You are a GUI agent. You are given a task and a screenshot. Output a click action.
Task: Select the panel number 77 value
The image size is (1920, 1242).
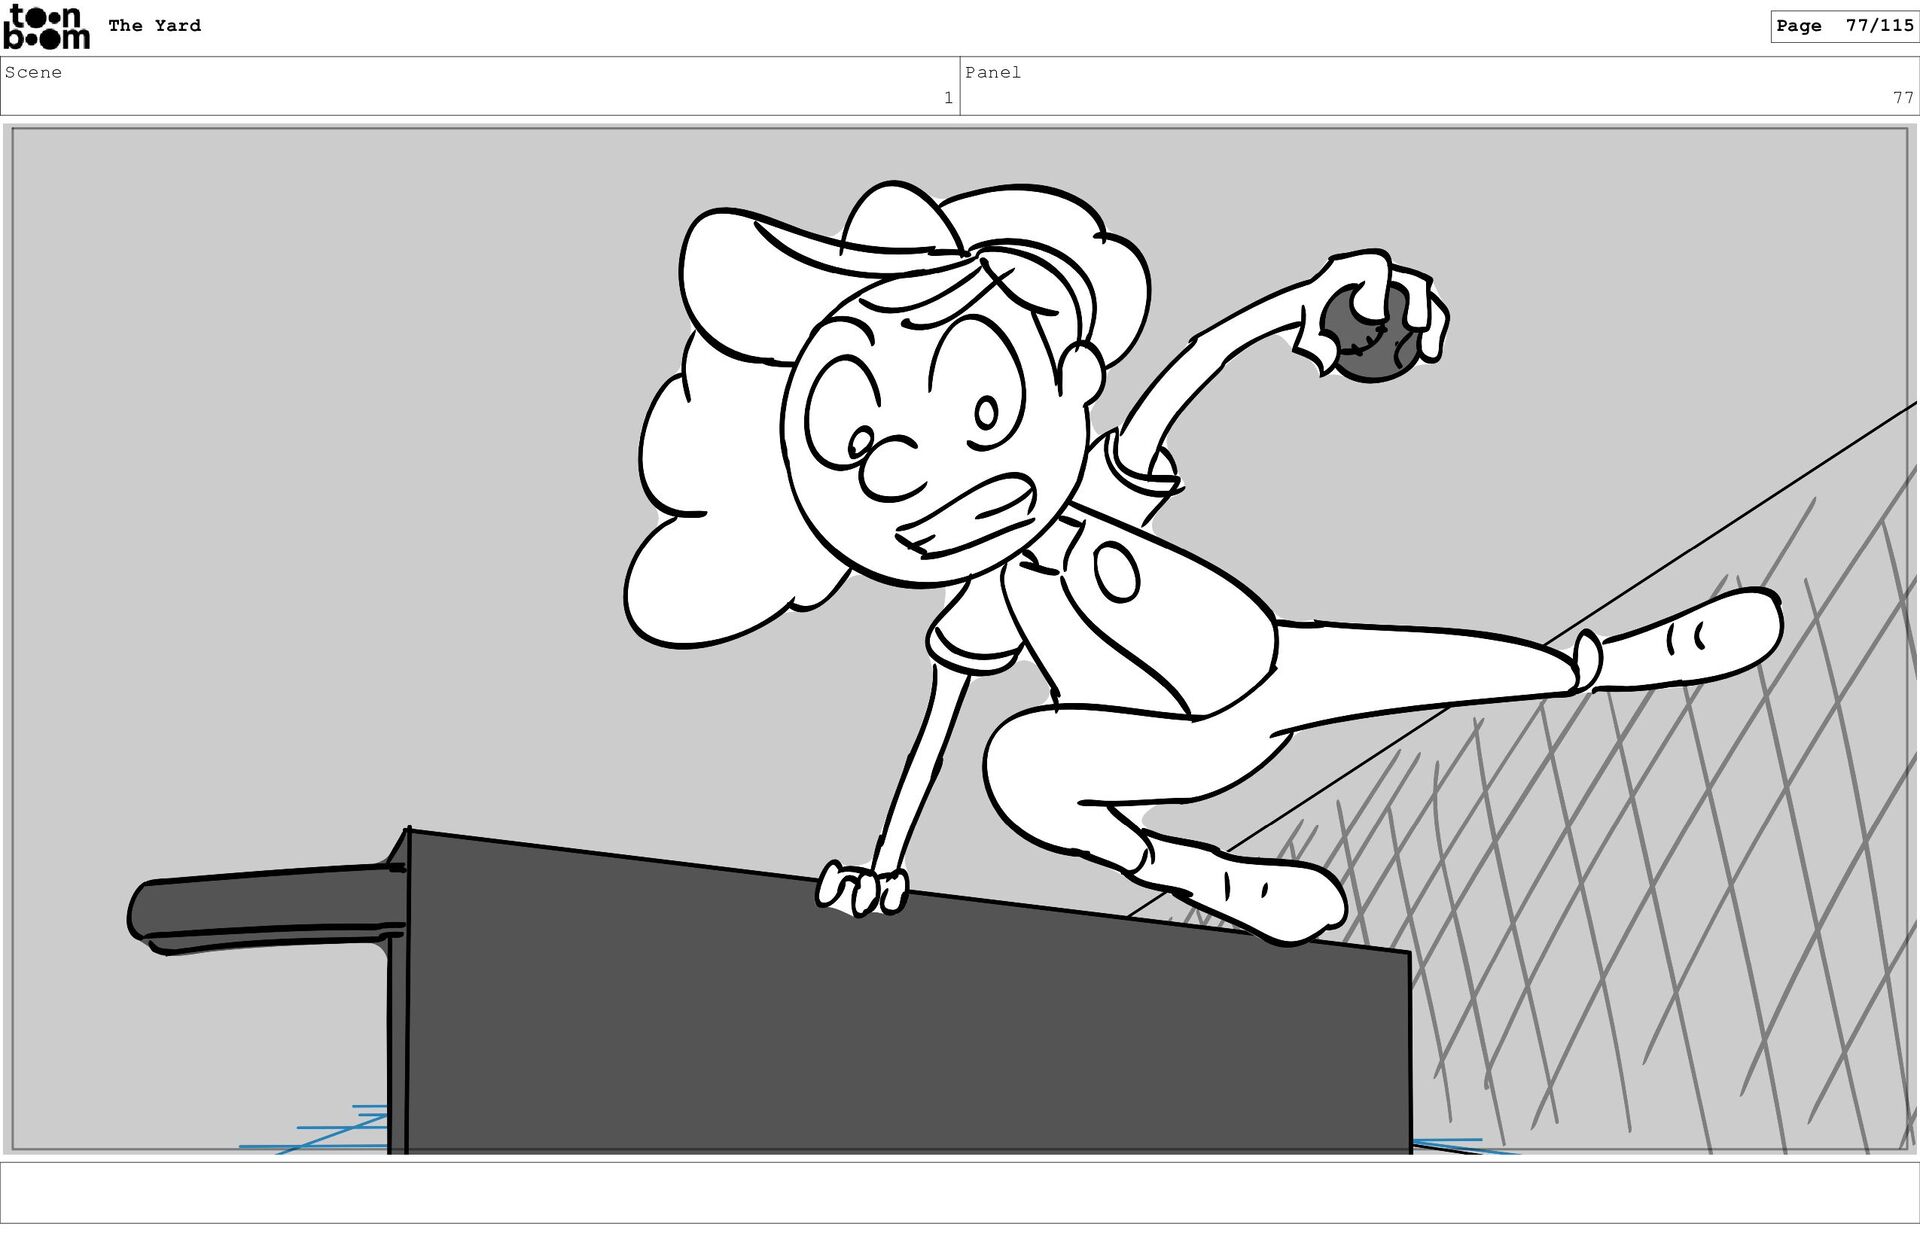coord(1902,98)
